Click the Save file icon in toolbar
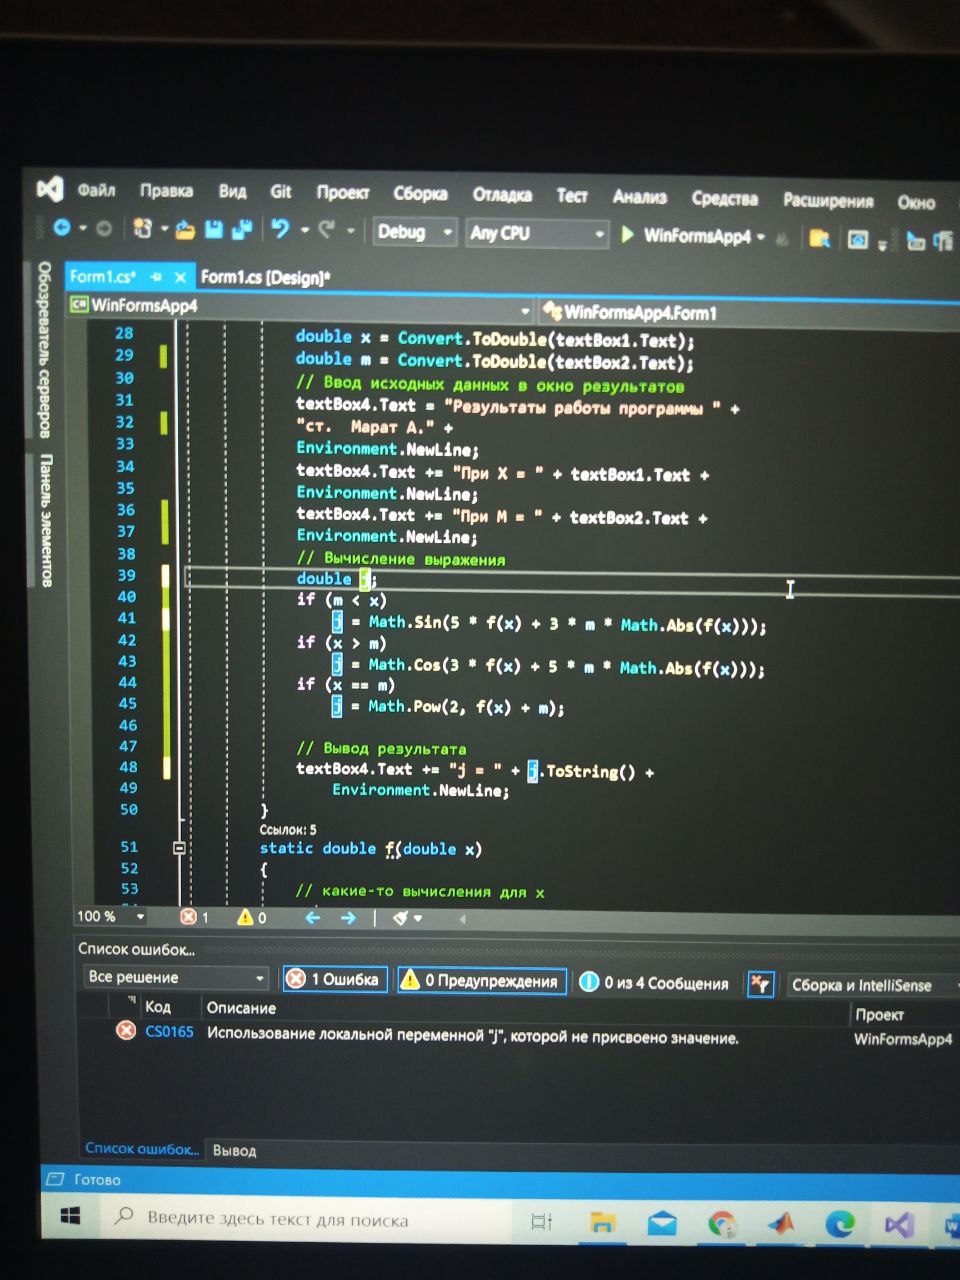 point(213,230)
